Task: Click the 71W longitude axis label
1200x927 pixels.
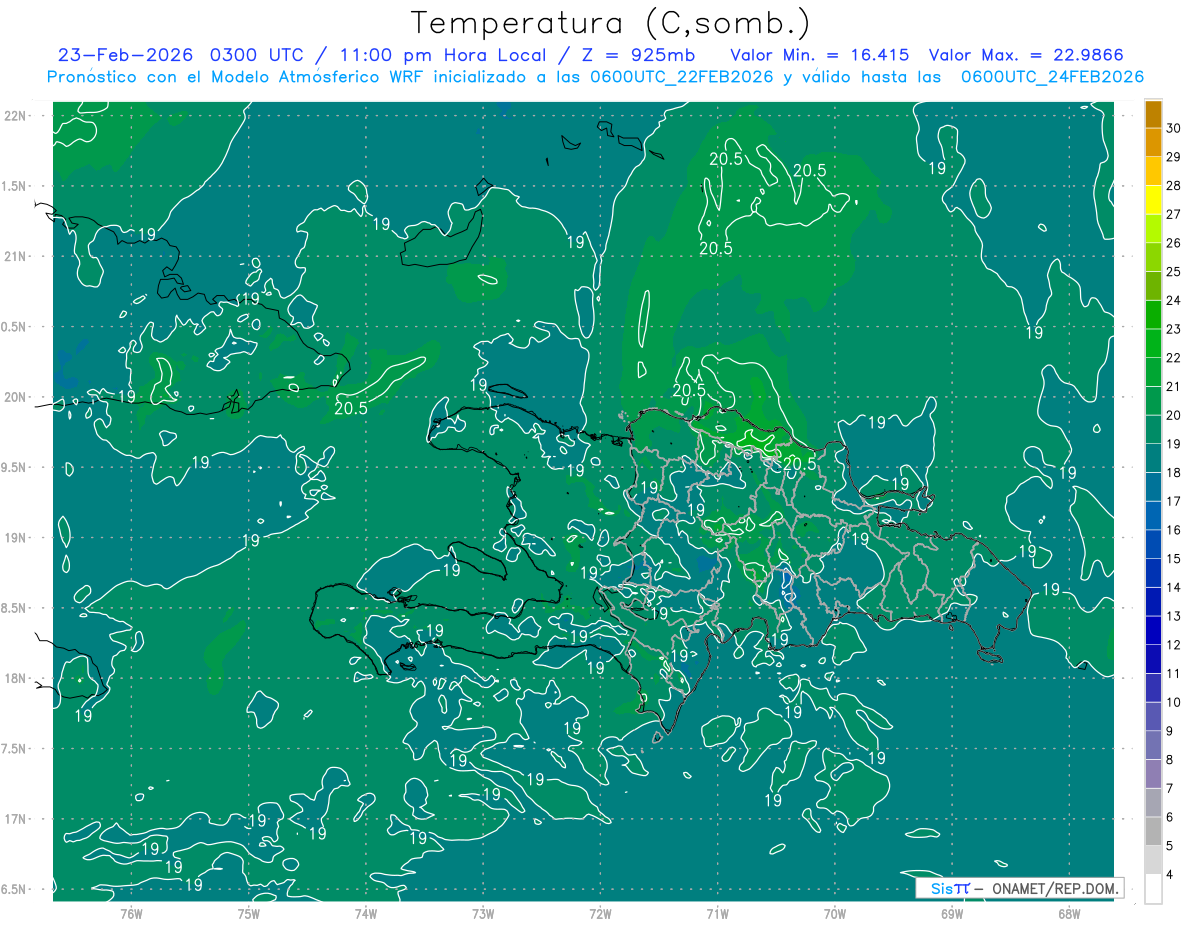Action: pyautogui.click(x=717, y=914)
